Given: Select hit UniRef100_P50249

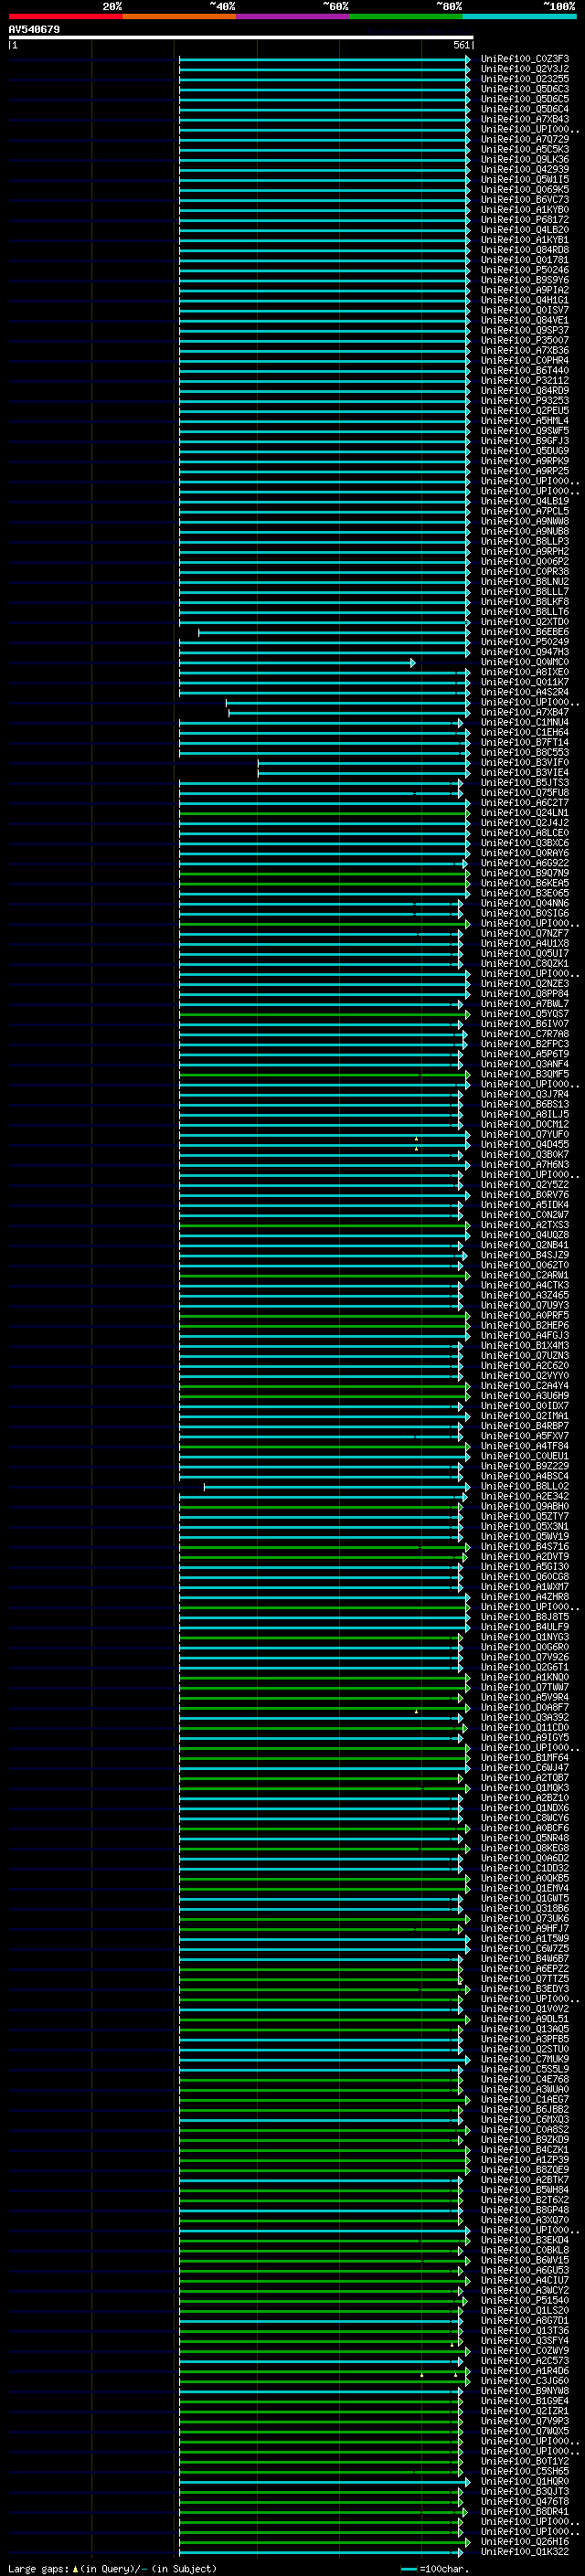Looking at the screenshot, I should pyautogui.click(x=524, y=642).
